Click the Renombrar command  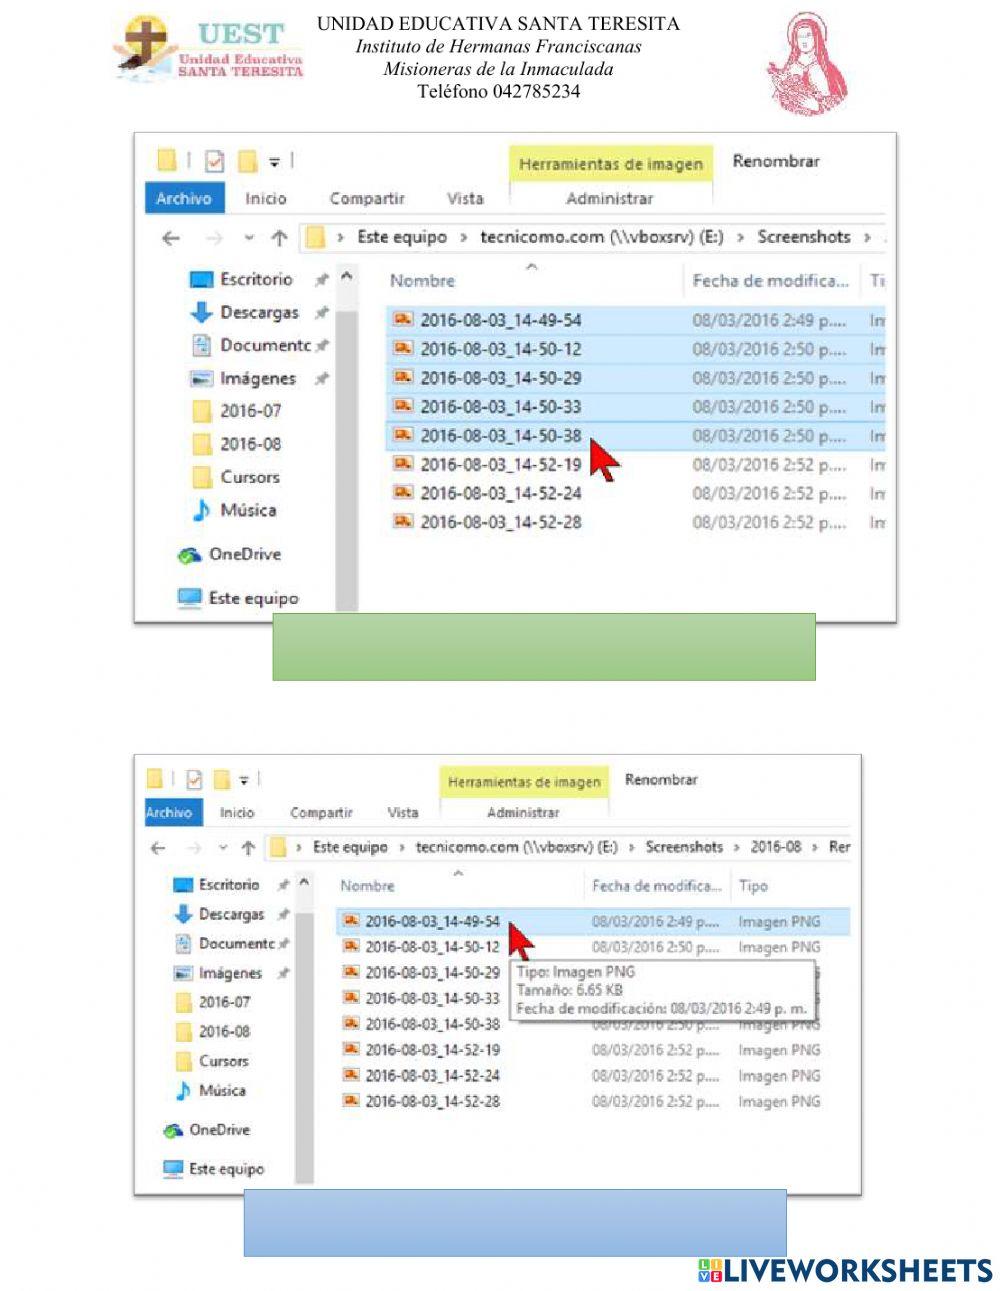coord(777,160)
